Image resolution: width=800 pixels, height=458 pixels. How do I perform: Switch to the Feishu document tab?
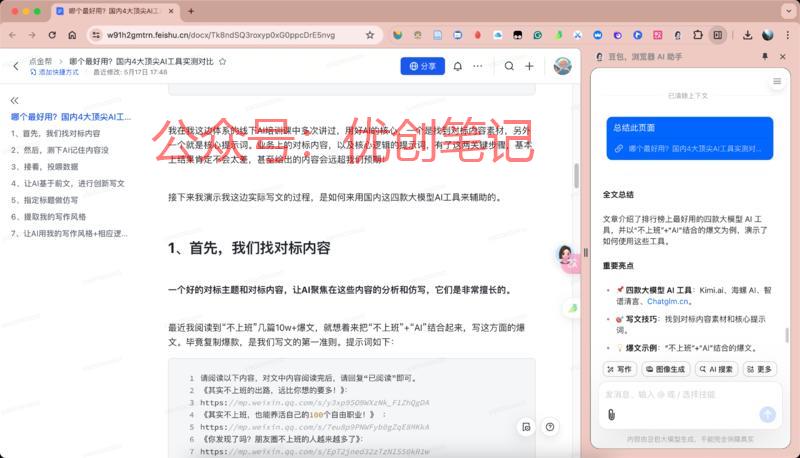(115, 11)
